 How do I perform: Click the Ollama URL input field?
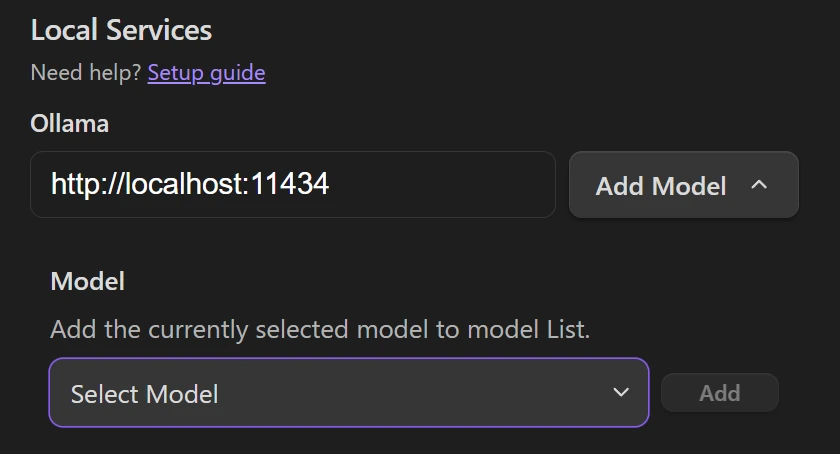tap(292, 185)
